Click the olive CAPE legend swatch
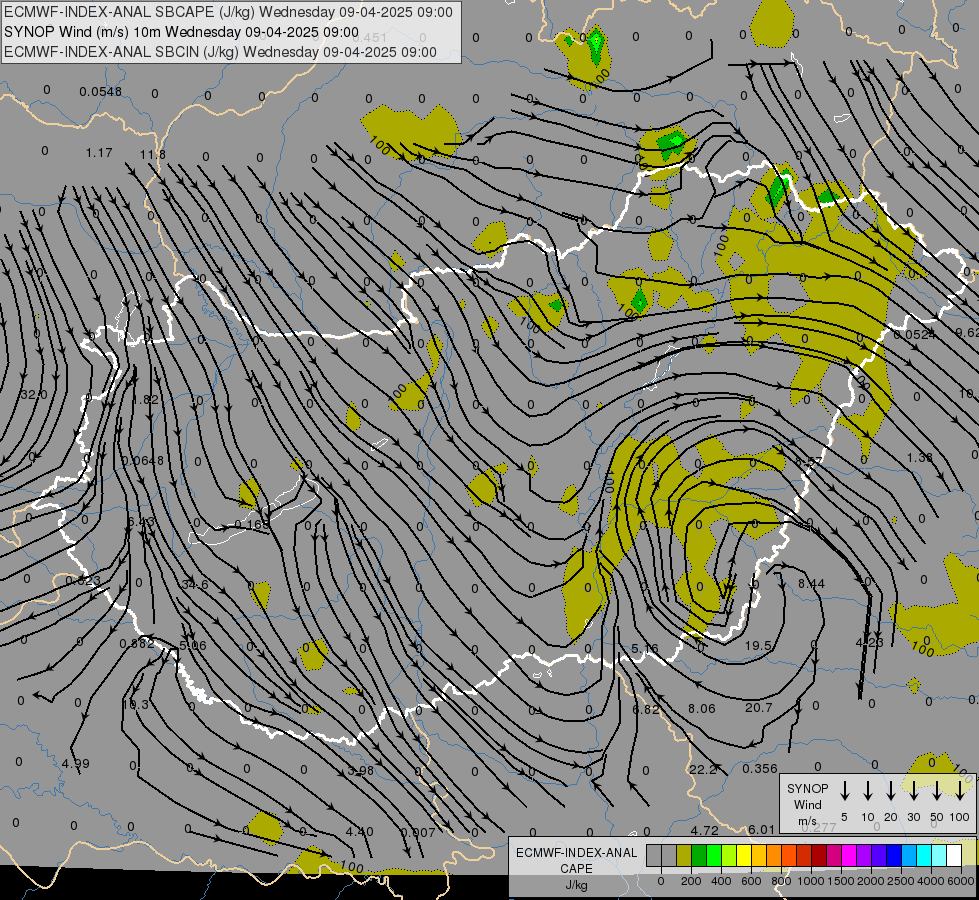This screenshot has width=979, height=900. (684, 856)
